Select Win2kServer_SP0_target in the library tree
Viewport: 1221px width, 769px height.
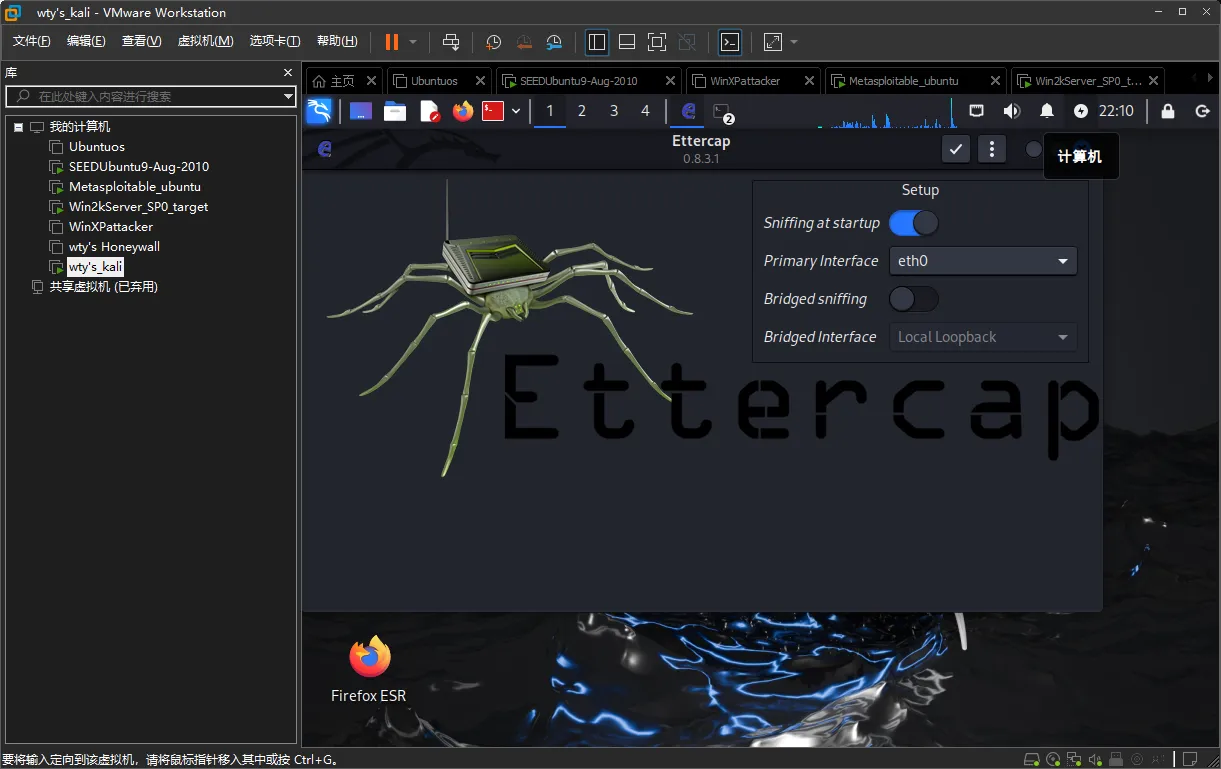[x=138, y=207]
